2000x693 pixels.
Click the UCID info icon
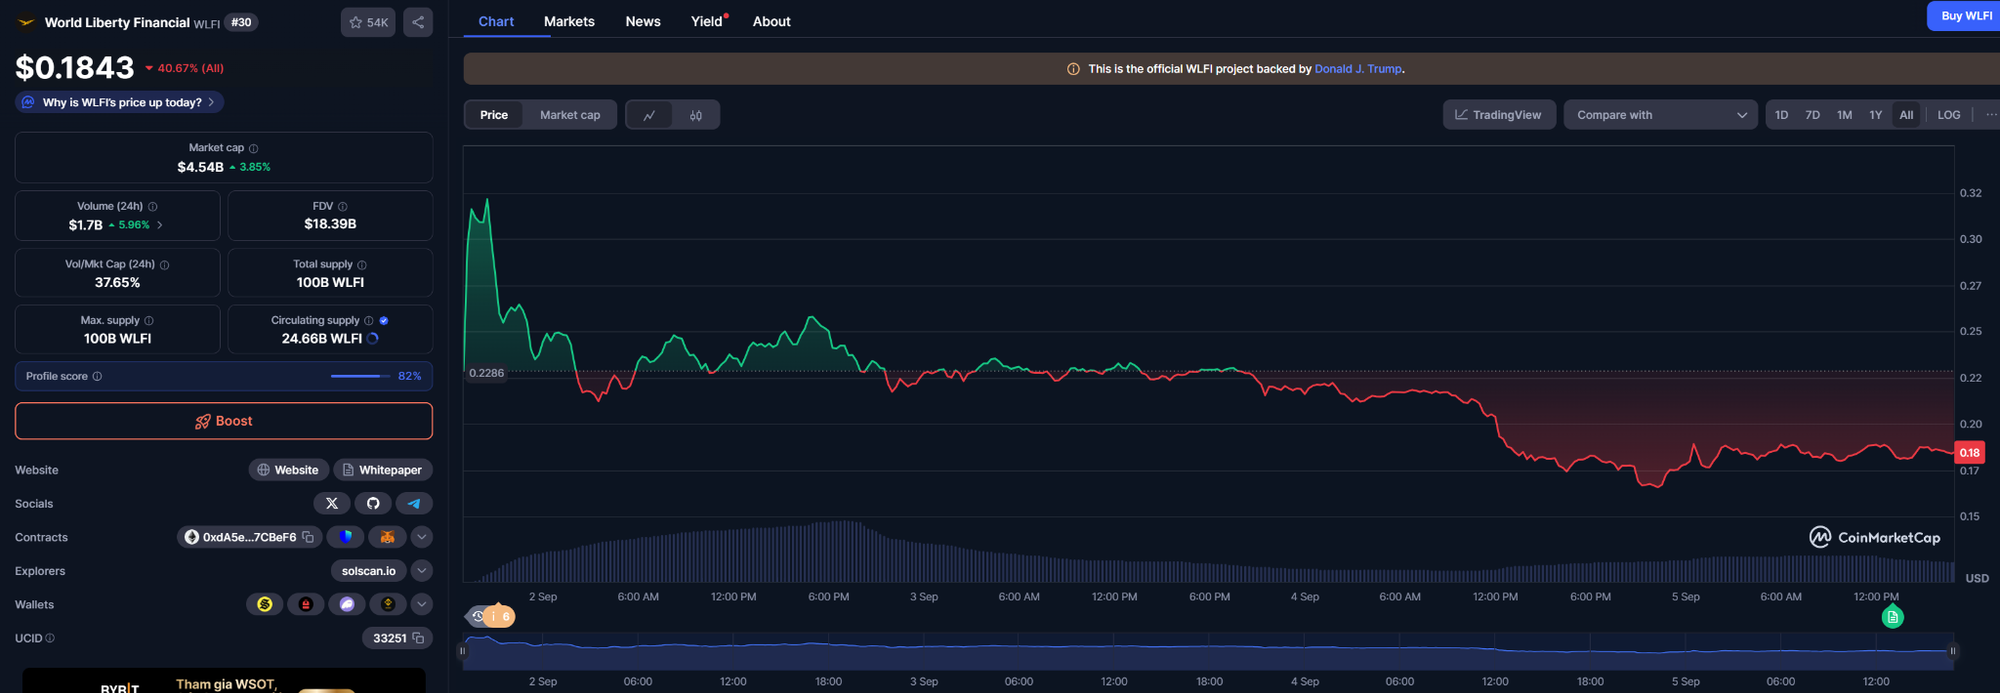point(50,638)
